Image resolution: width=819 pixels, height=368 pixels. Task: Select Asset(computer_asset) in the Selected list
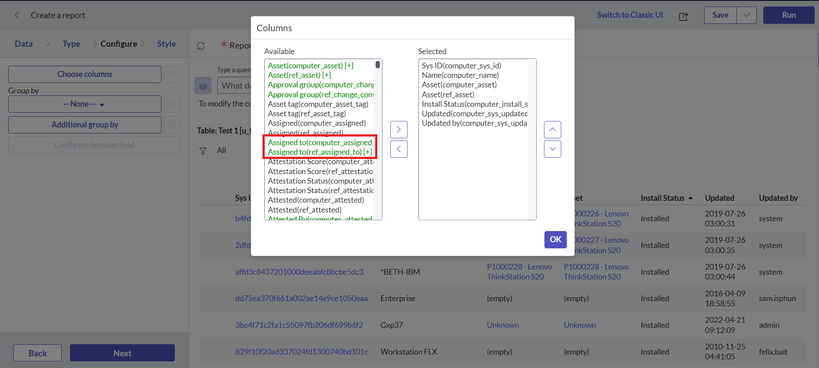tap(459, 85)
